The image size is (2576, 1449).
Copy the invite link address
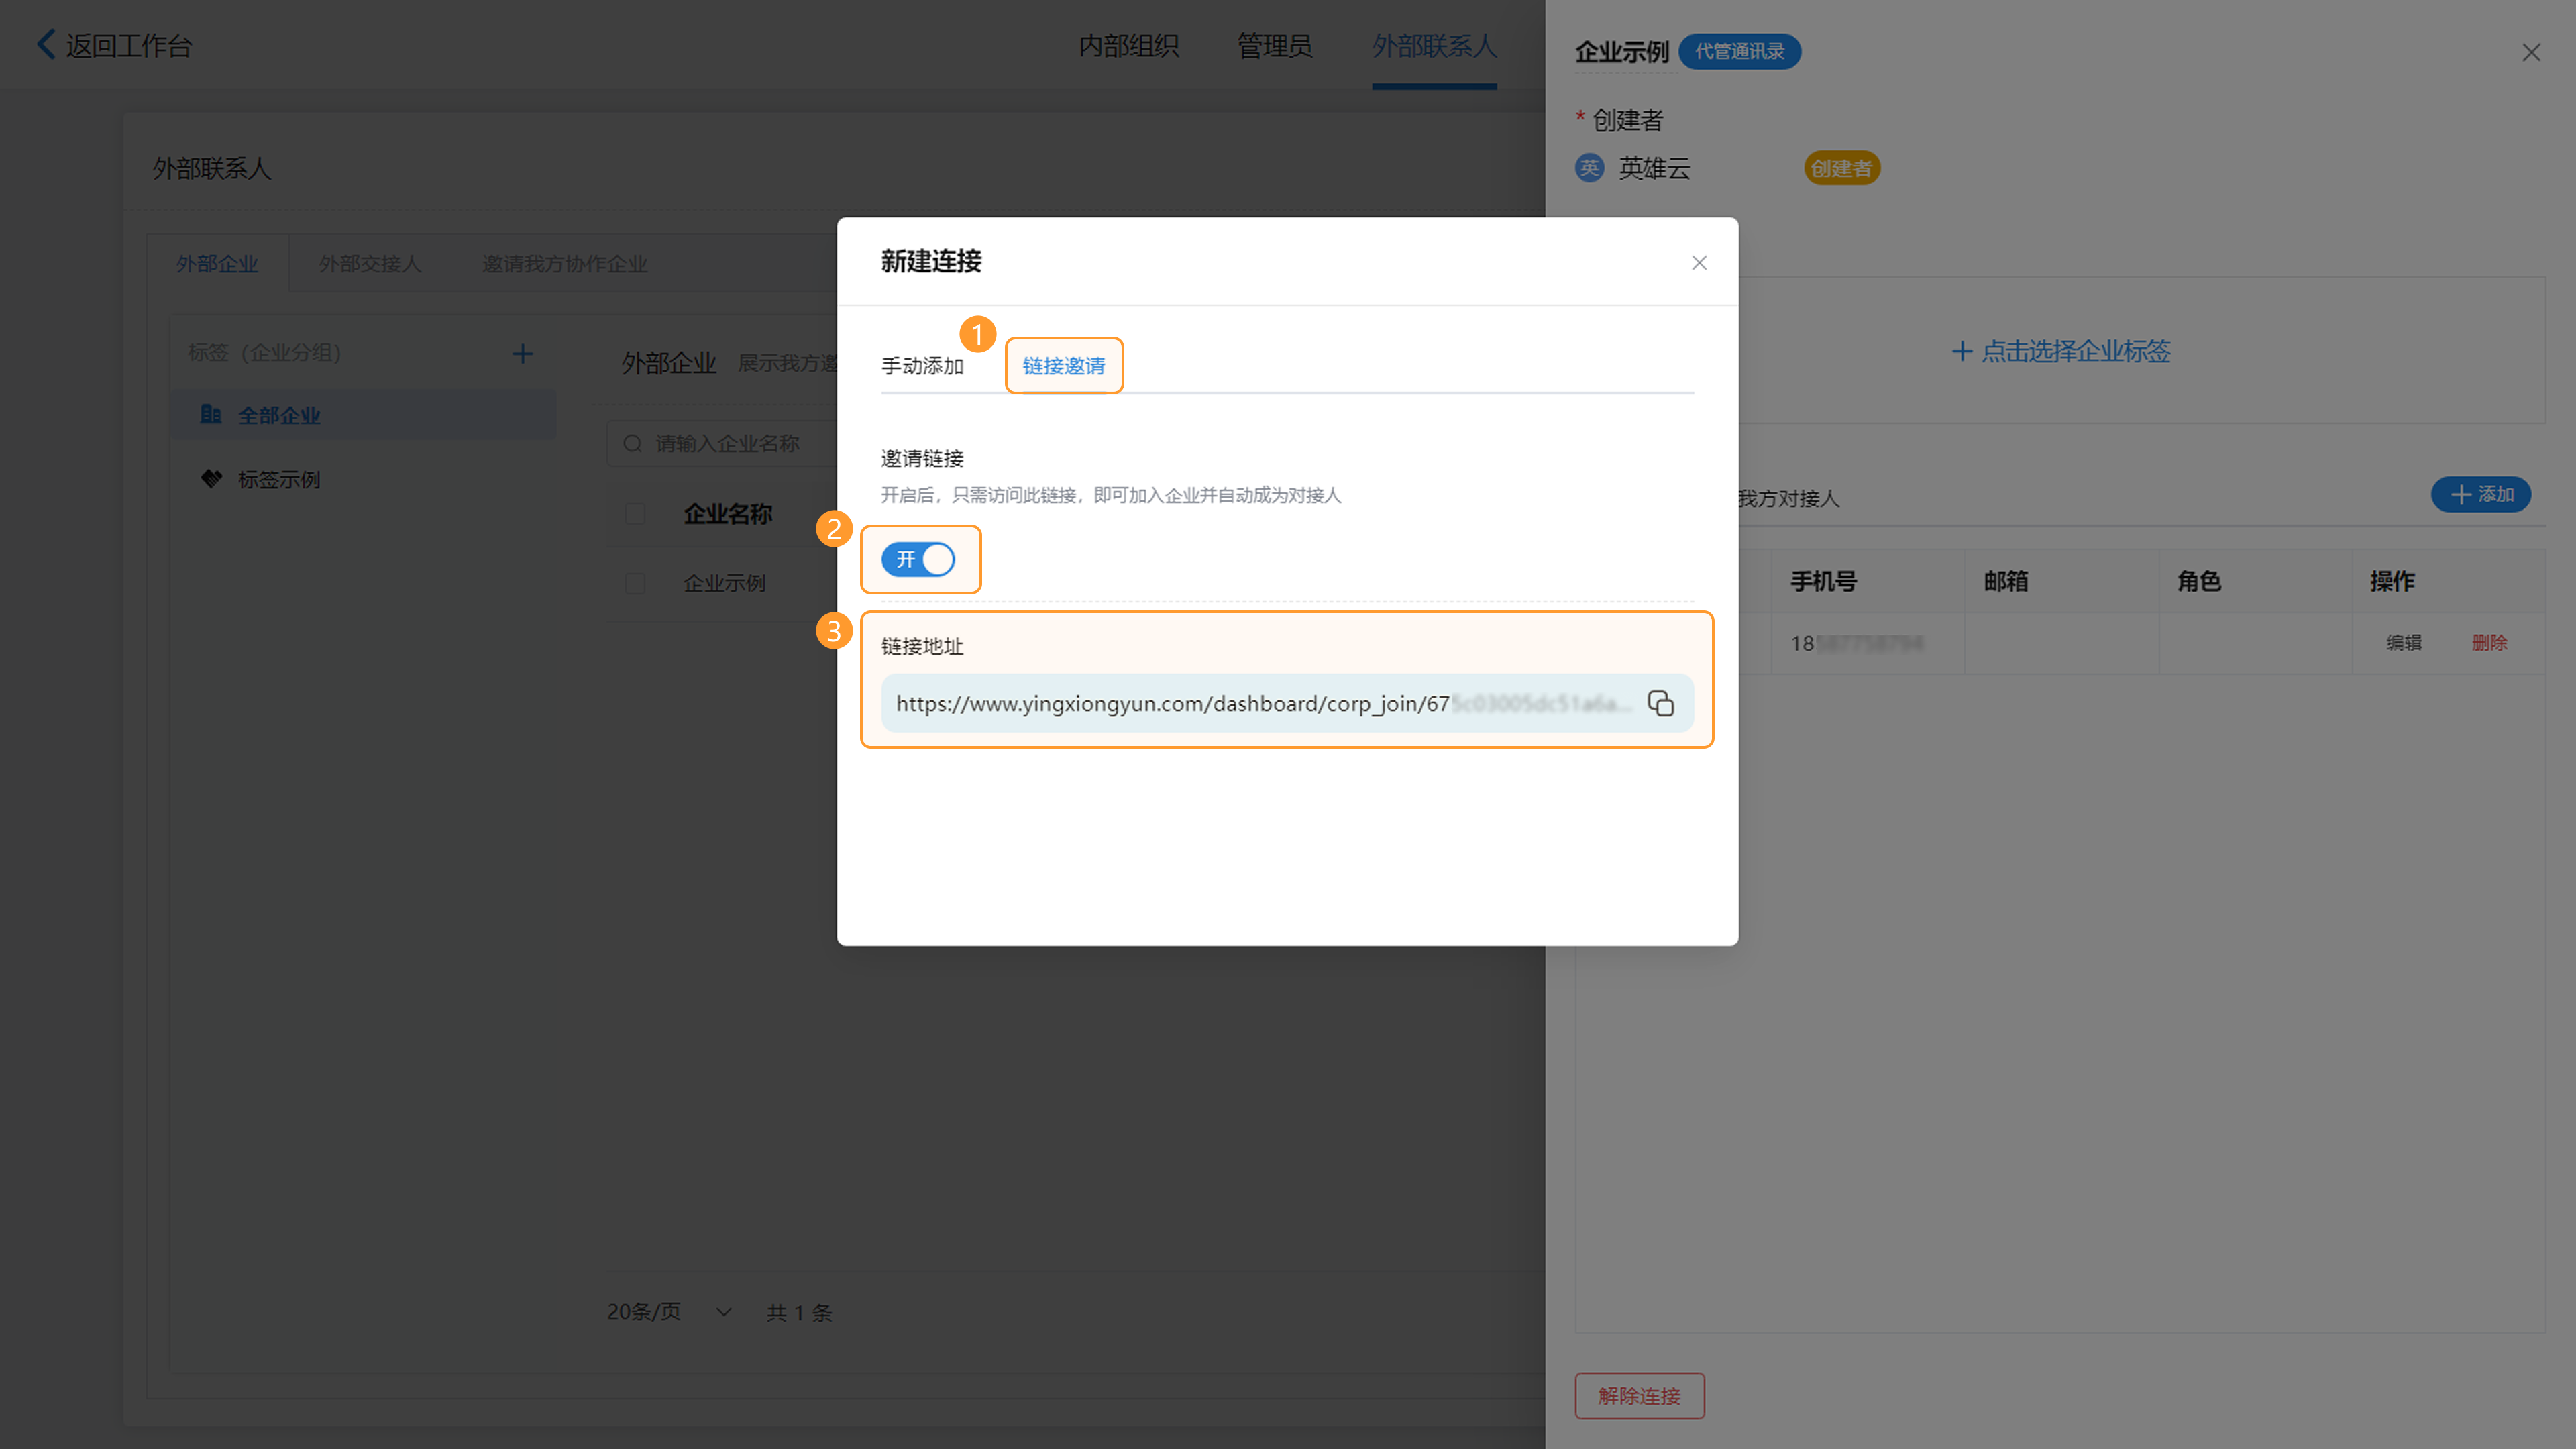pyautogui.click(x=1660, y=703)
